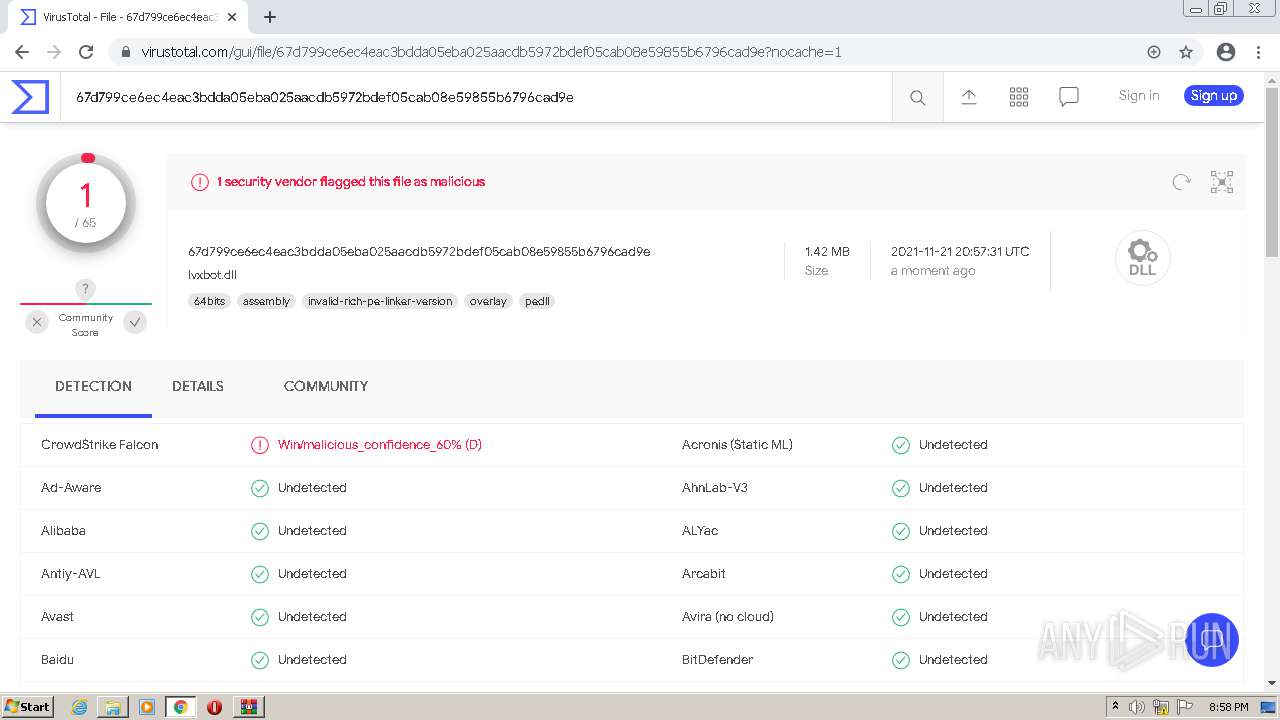Image resolution: width=1280 pixels, height=720 pixels.
Task: Click the reanalyze refresh icon
Action: point(1181,181)
